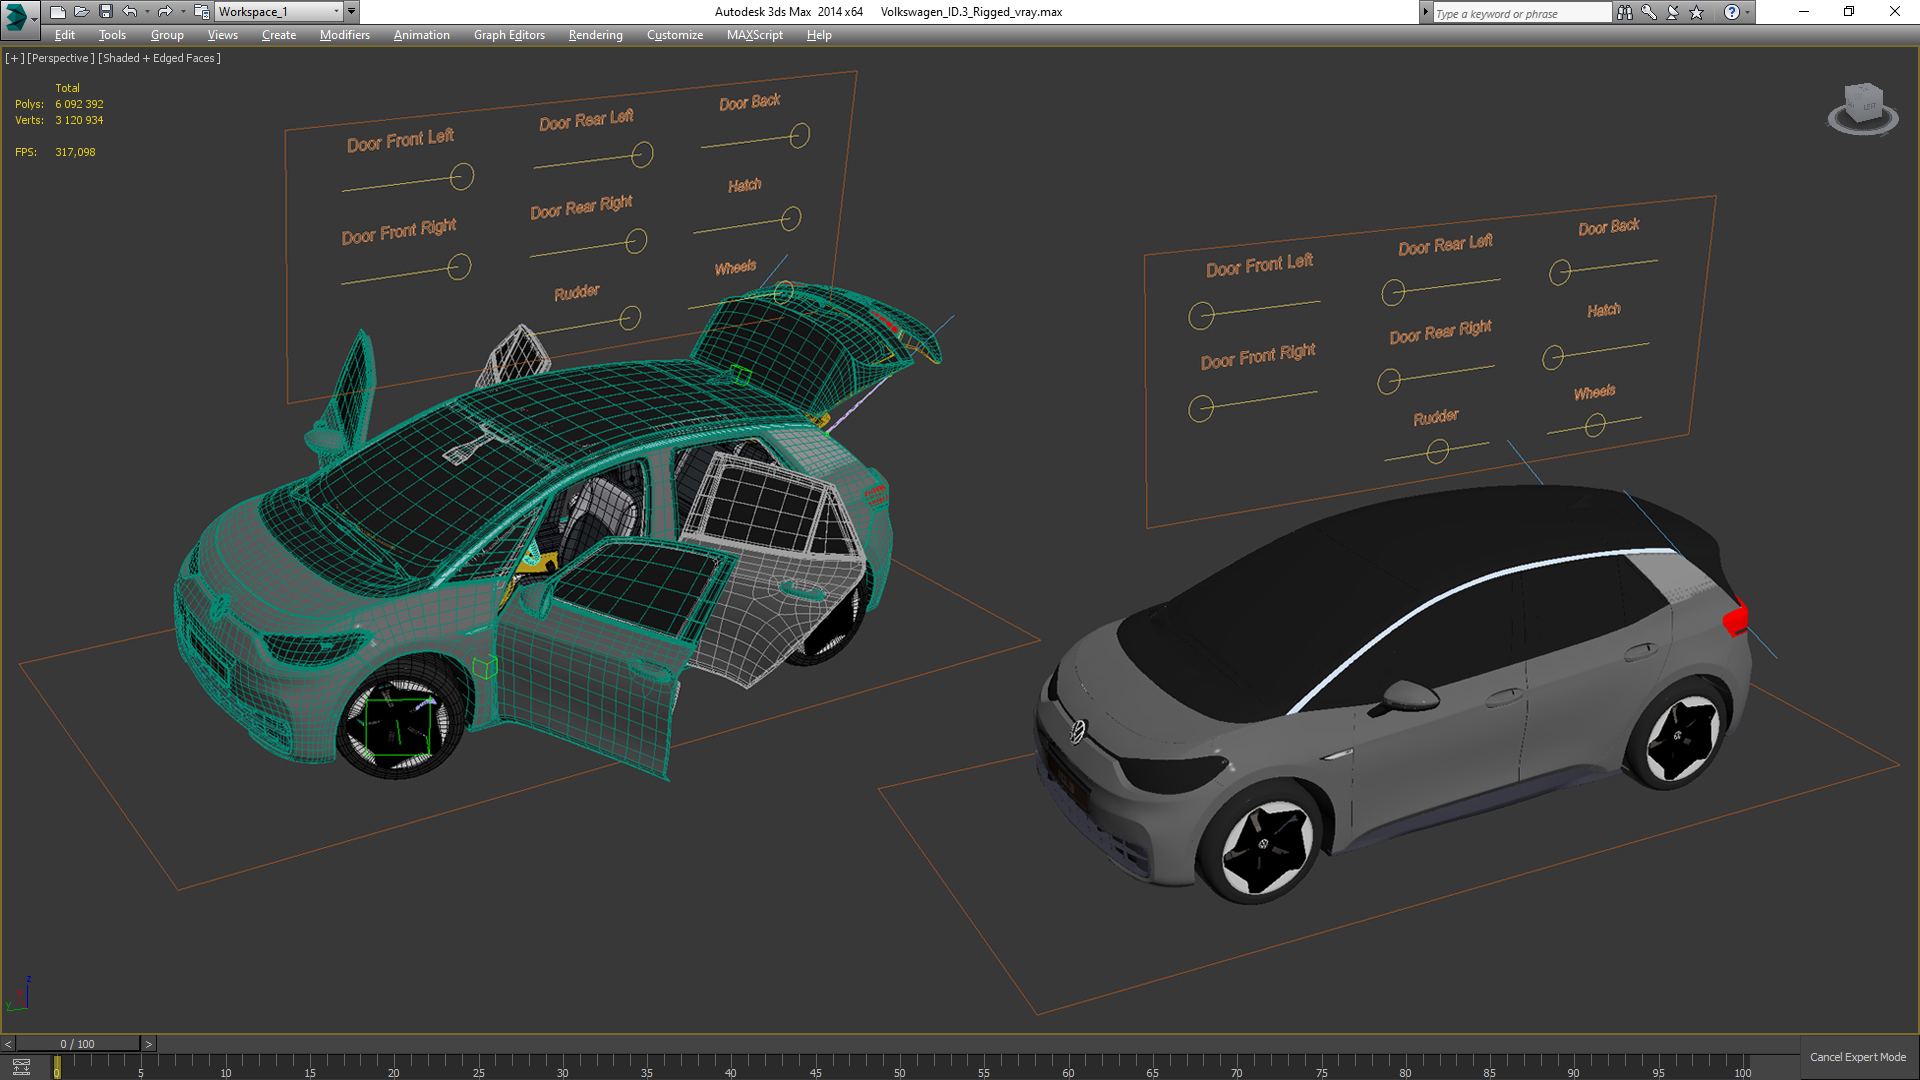The height and width of the screenshot is (1080, 1920).
Task: Open the Modifiers menu
Action: (x=344, y=35)
